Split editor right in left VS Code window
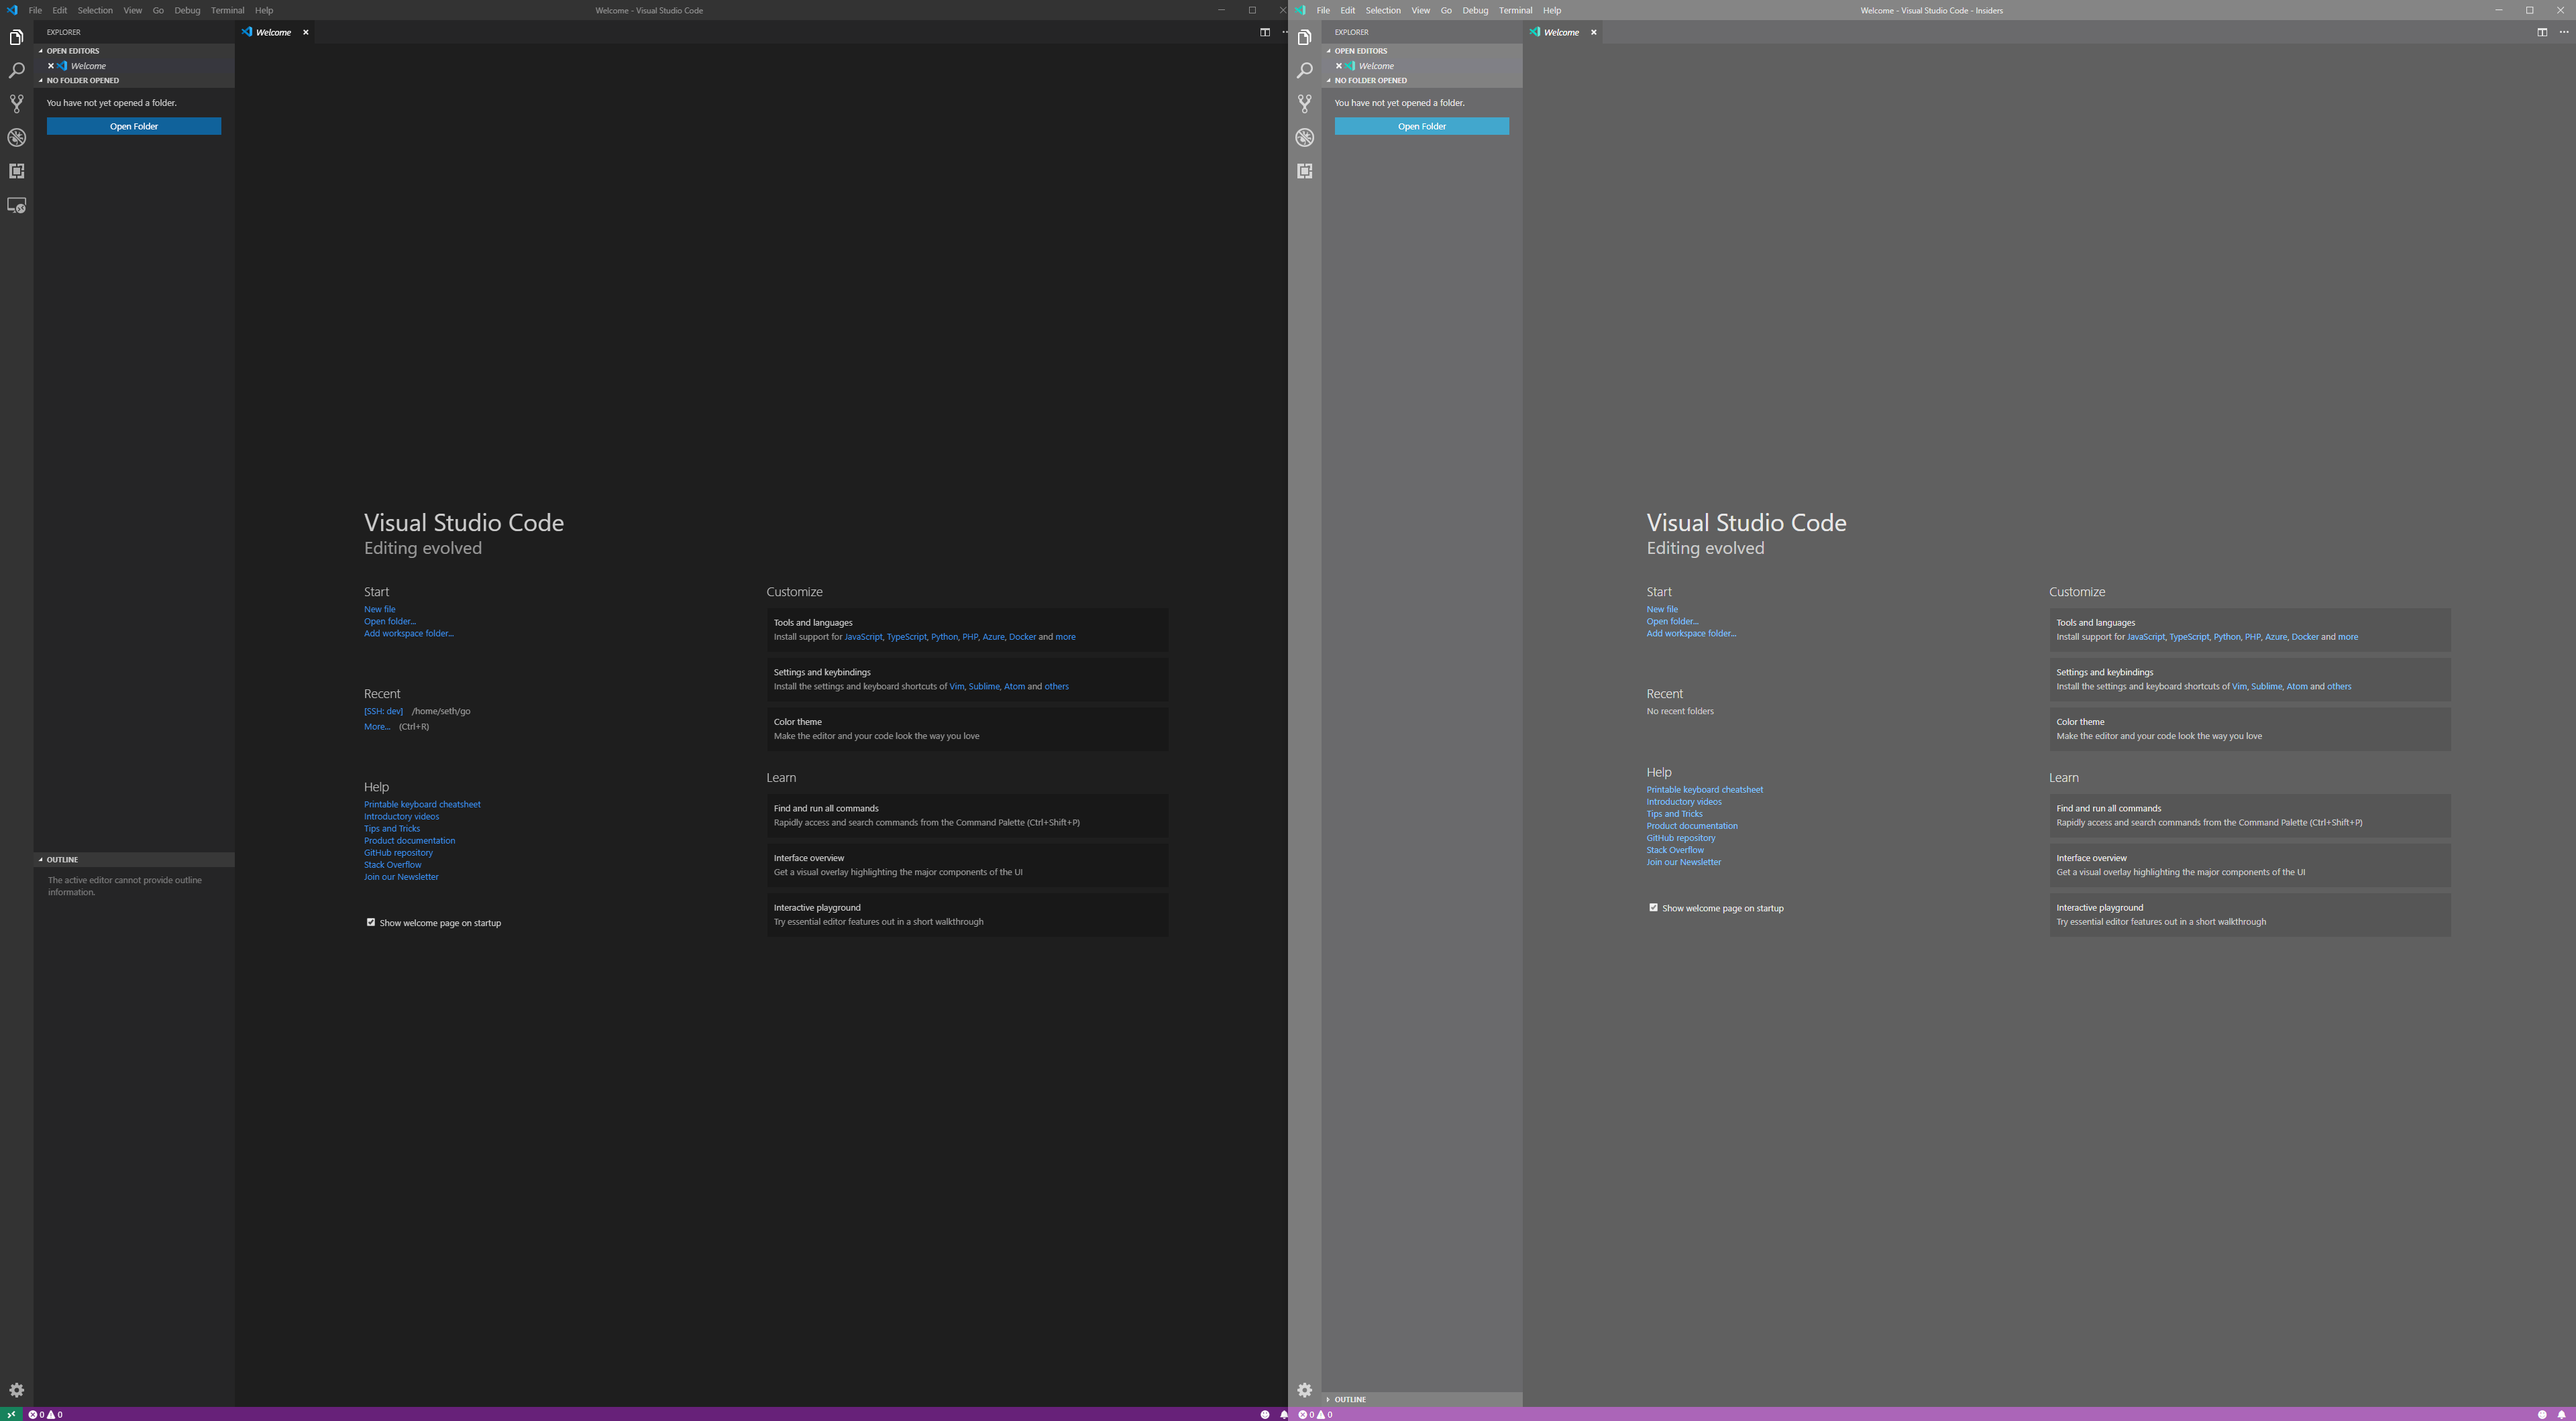 (1264, 32)
